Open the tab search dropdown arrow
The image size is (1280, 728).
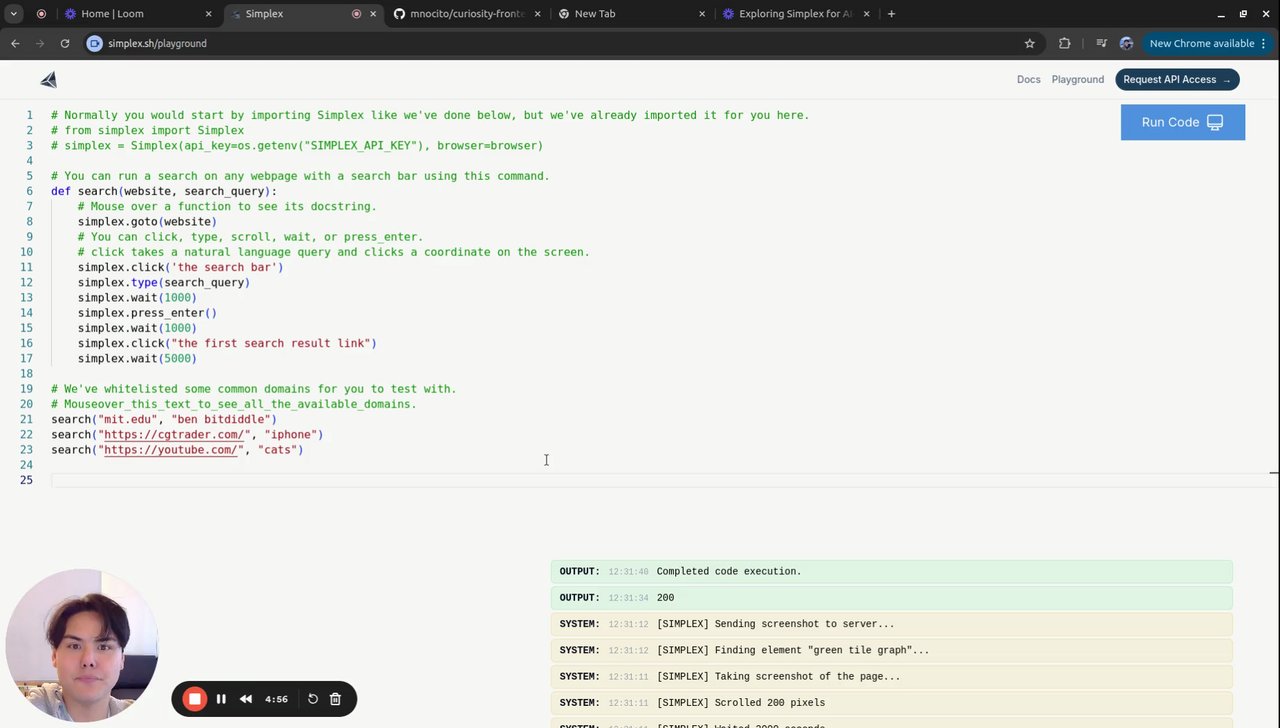click(x=14, y=14)
